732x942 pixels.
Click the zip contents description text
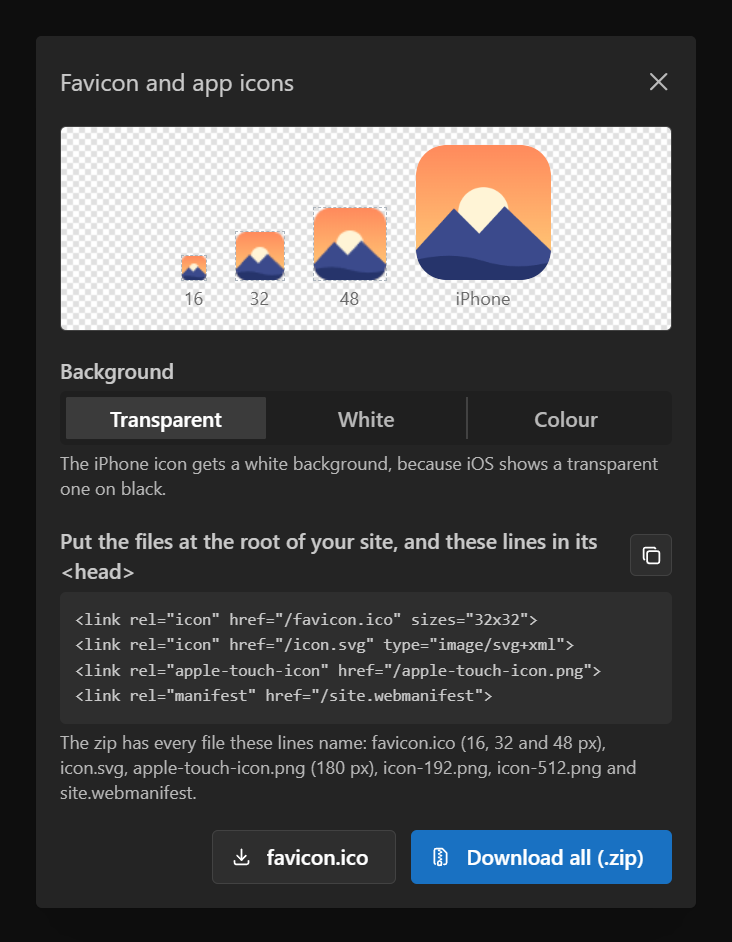pos(349,768)
